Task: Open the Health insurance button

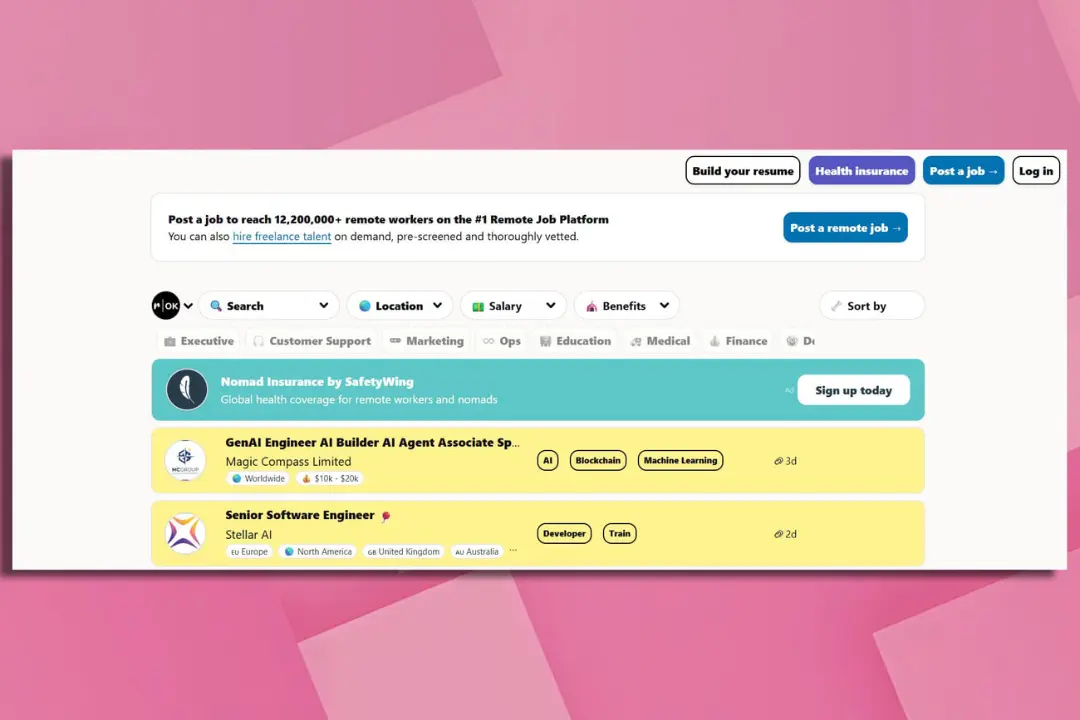Action: 862,171
